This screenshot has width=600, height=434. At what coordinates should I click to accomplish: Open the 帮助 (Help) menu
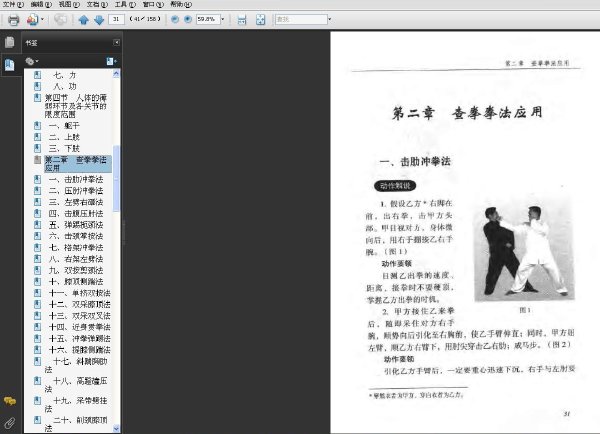181,4
